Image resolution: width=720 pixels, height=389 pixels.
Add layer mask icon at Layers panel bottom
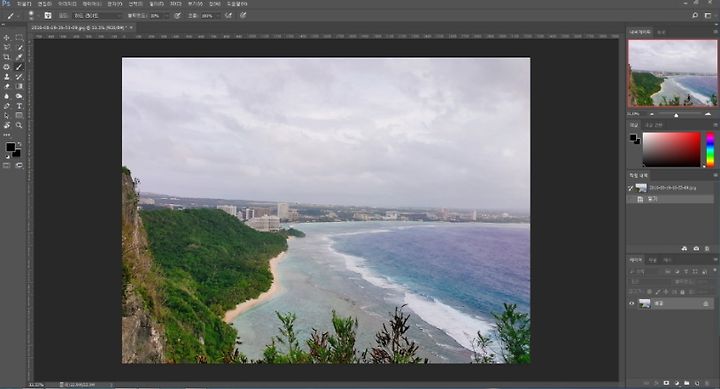point(666,383)
